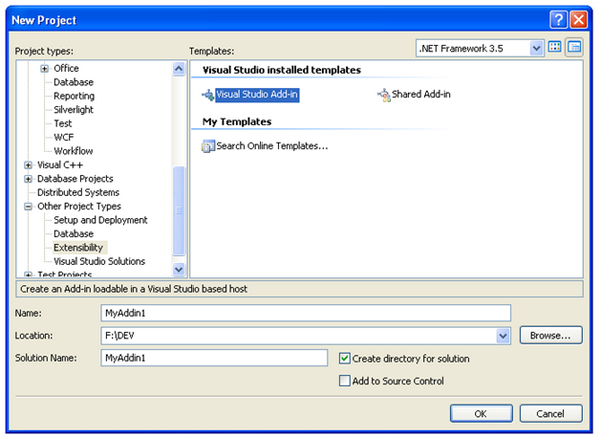Collapse the Other Project Types node
Image resolution: width=600 pixels, height=439 pixels.
28,206
